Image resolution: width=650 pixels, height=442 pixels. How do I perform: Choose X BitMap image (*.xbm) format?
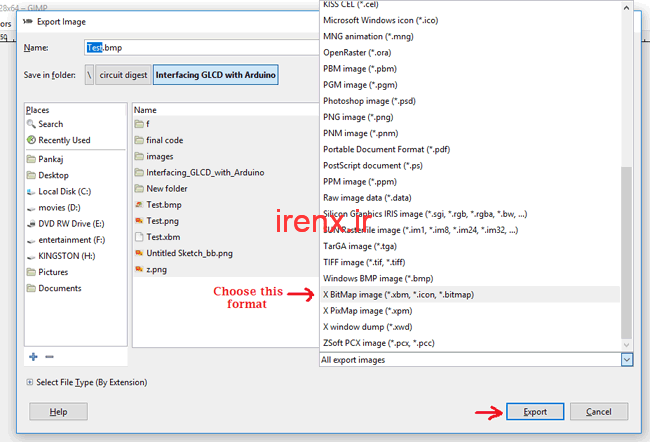[471, 294]
